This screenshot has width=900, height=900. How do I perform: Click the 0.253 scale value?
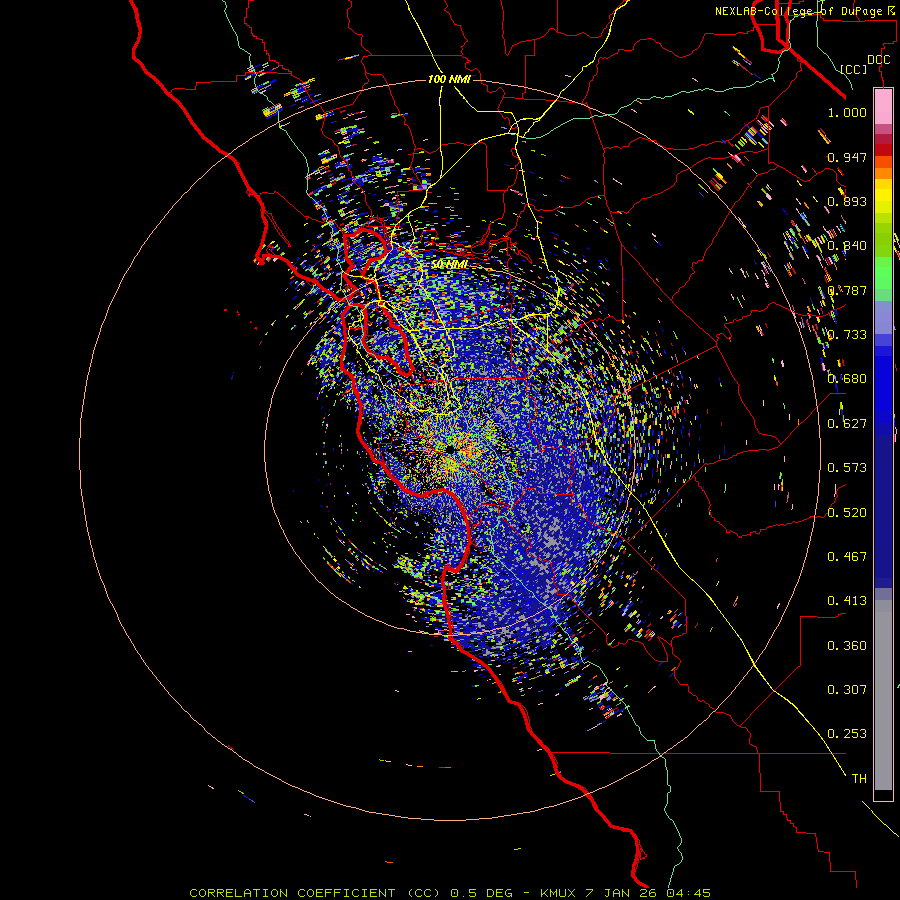click(x=847, y=734)
